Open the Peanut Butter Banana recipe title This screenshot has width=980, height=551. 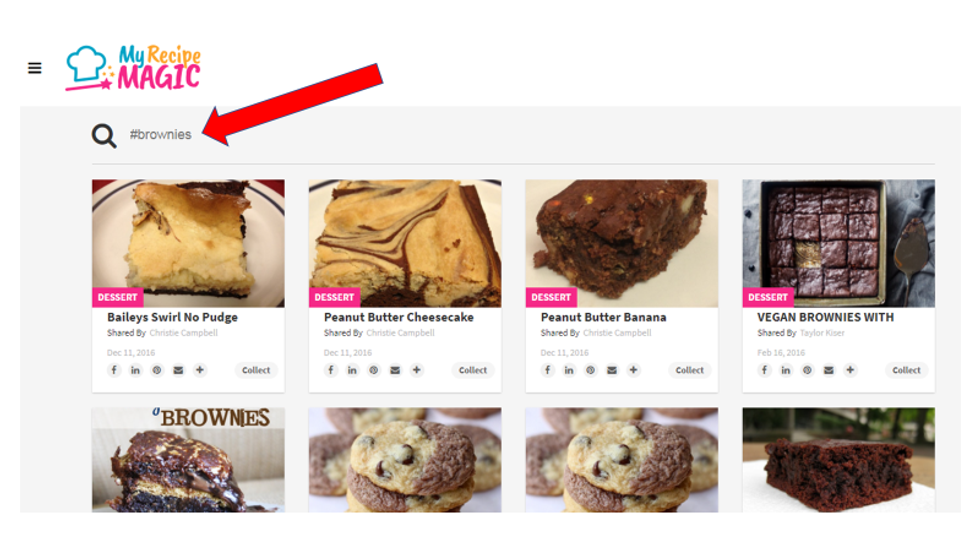(603, 317)
